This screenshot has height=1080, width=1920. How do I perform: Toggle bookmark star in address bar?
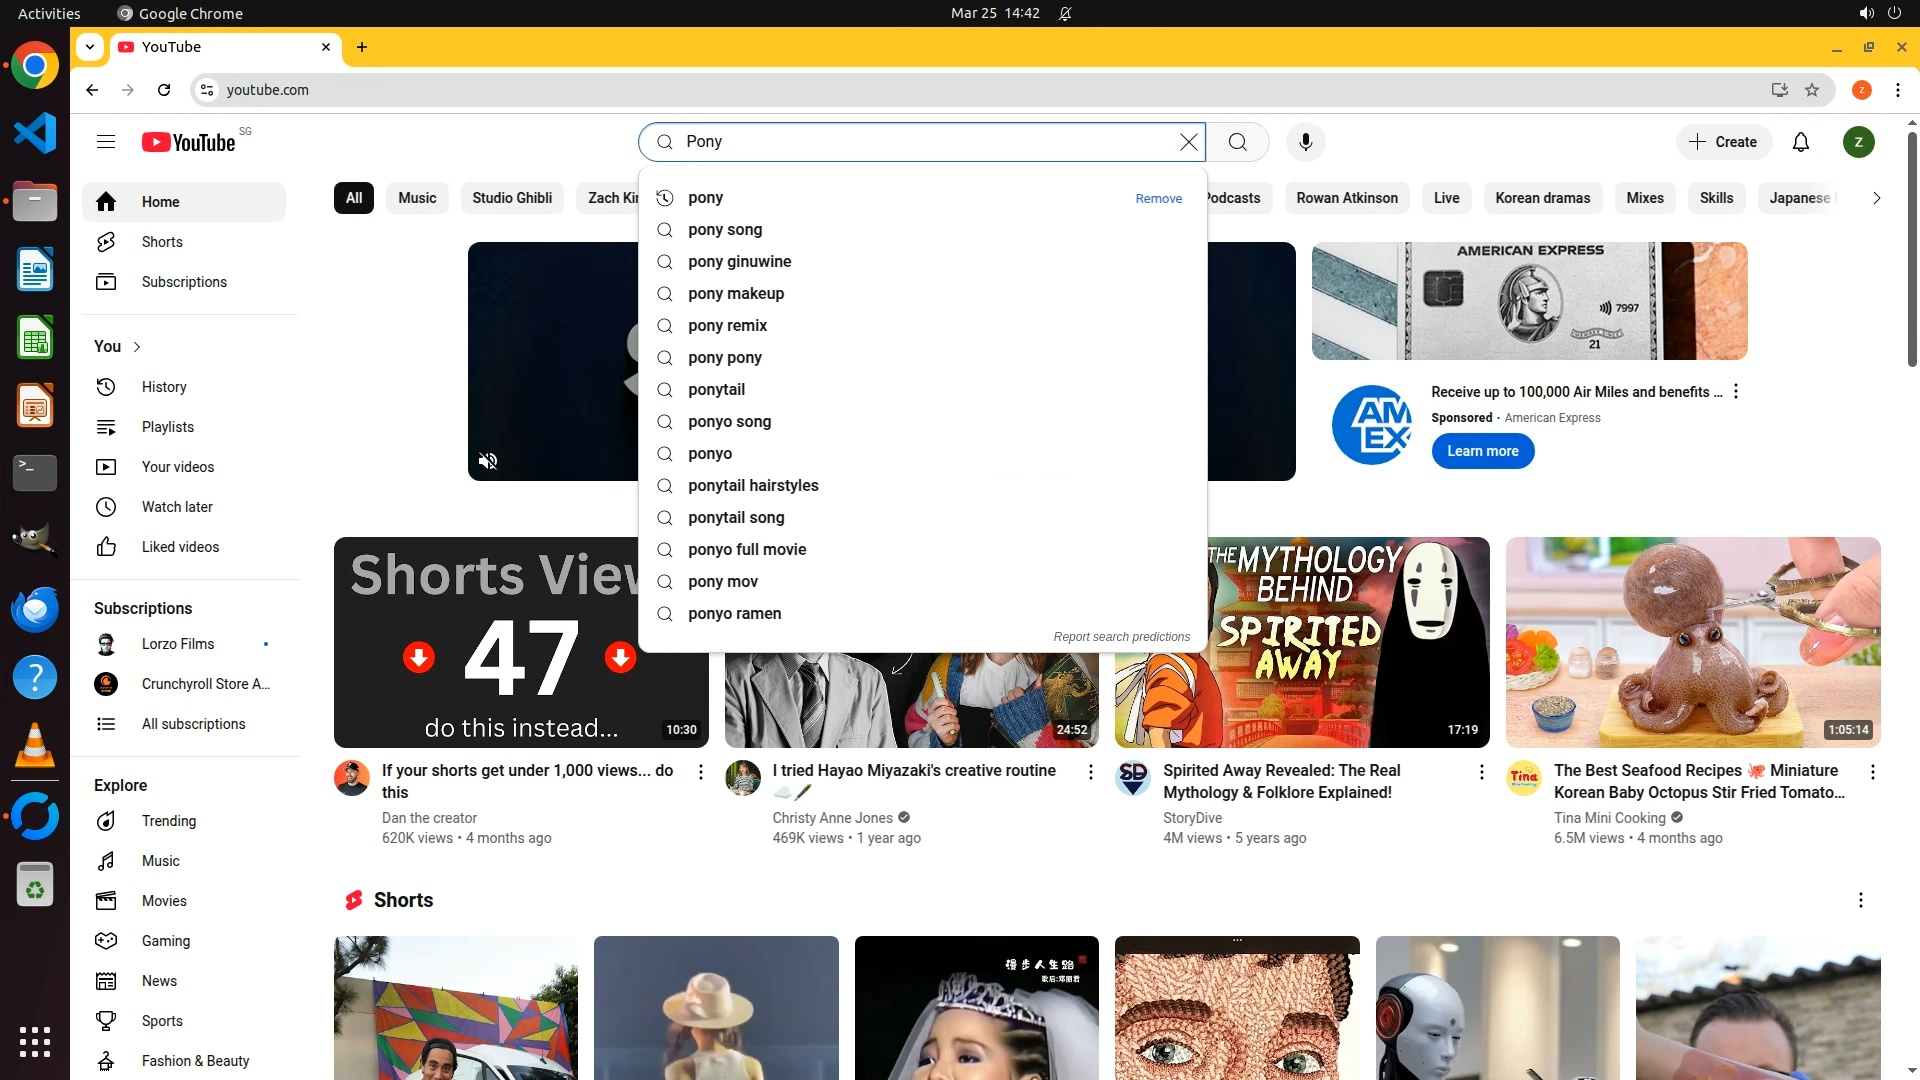pyautogui.click(x=1812, y=90)
